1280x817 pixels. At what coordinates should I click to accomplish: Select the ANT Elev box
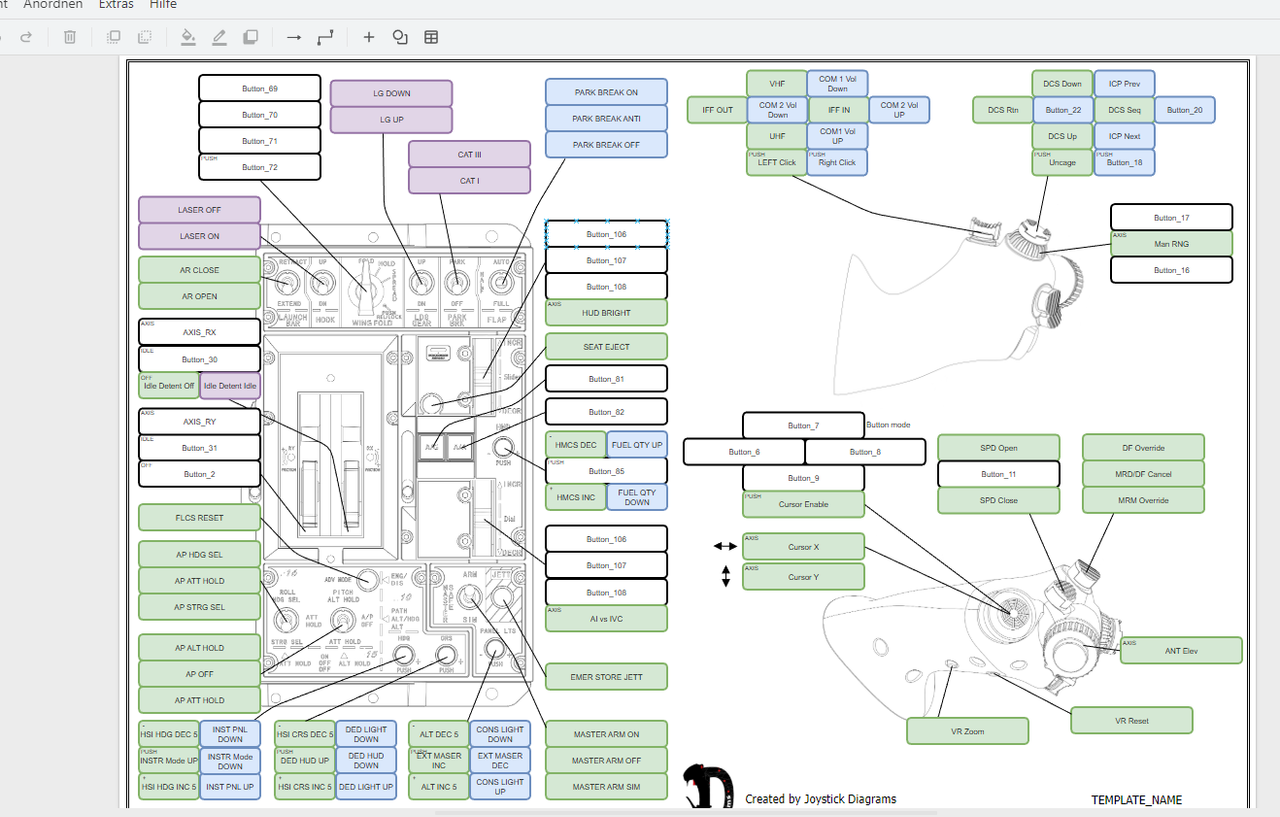[x=1181, y=650]
